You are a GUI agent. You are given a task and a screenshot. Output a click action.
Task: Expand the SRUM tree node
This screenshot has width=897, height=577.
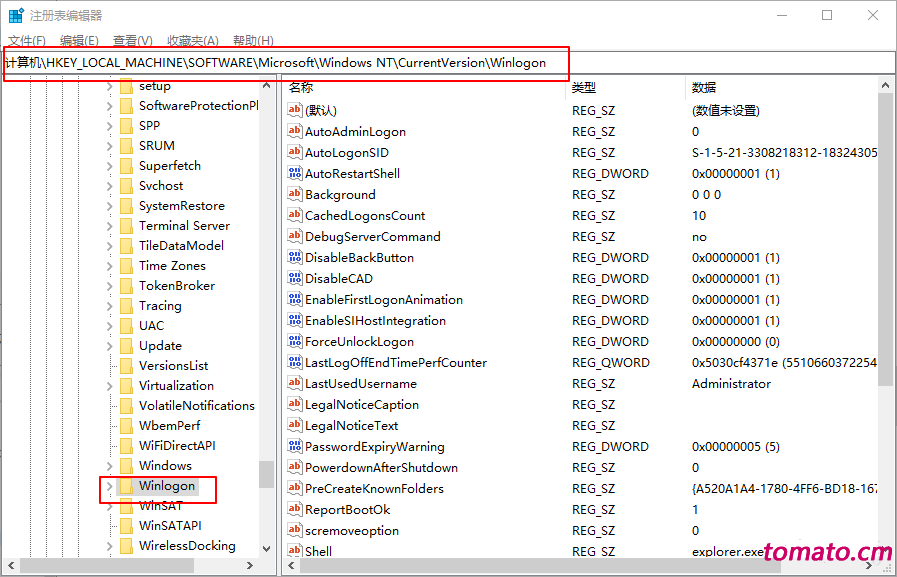pyautogui.click(x=109, y=146)
